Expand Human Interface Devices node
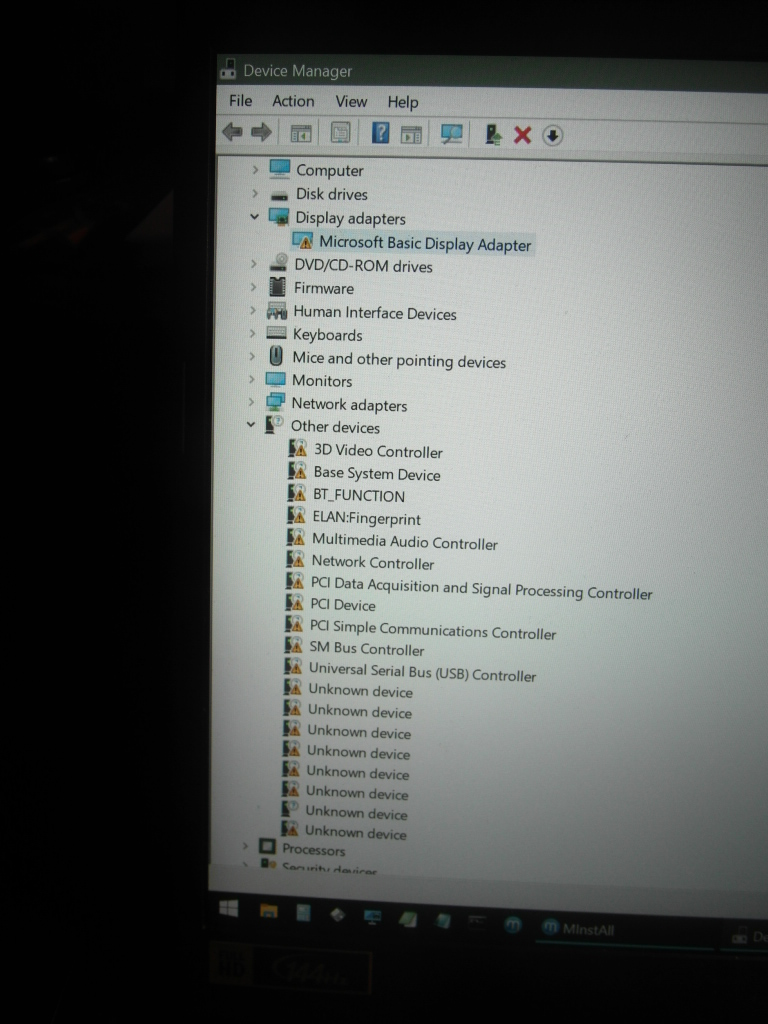Screen dimensions: 768x1024 252,310
